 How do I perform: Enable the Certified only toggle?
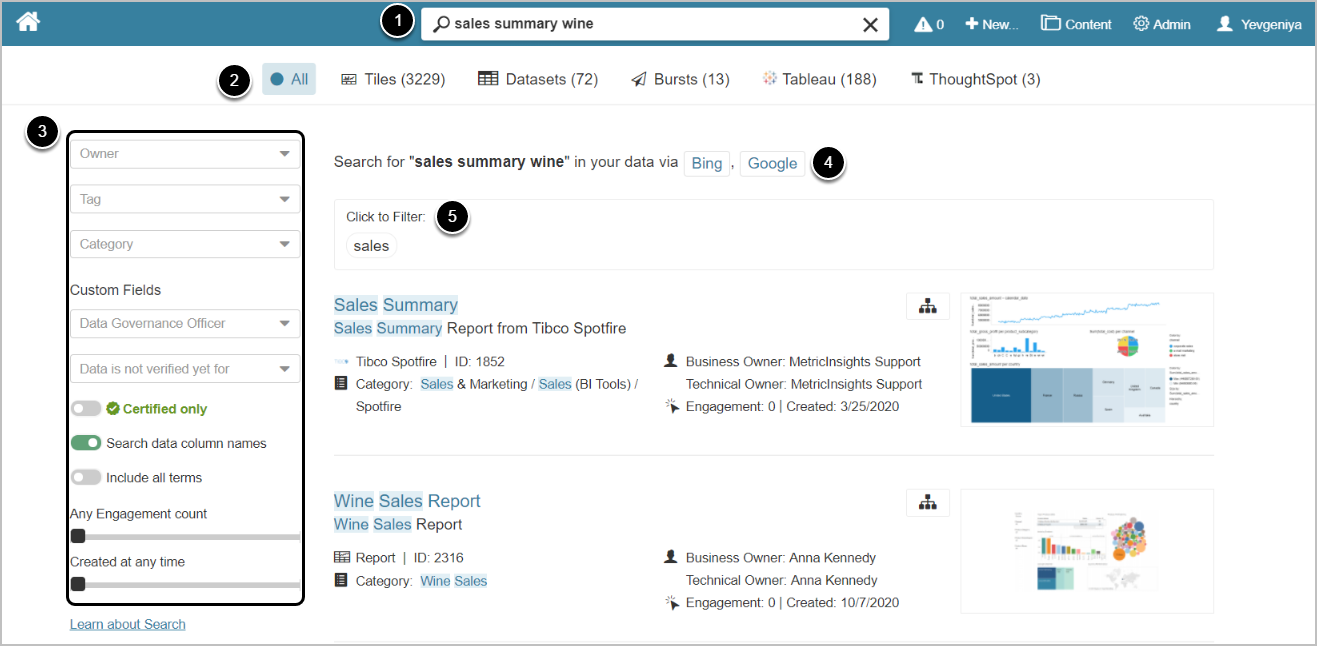tap(86, 408)
